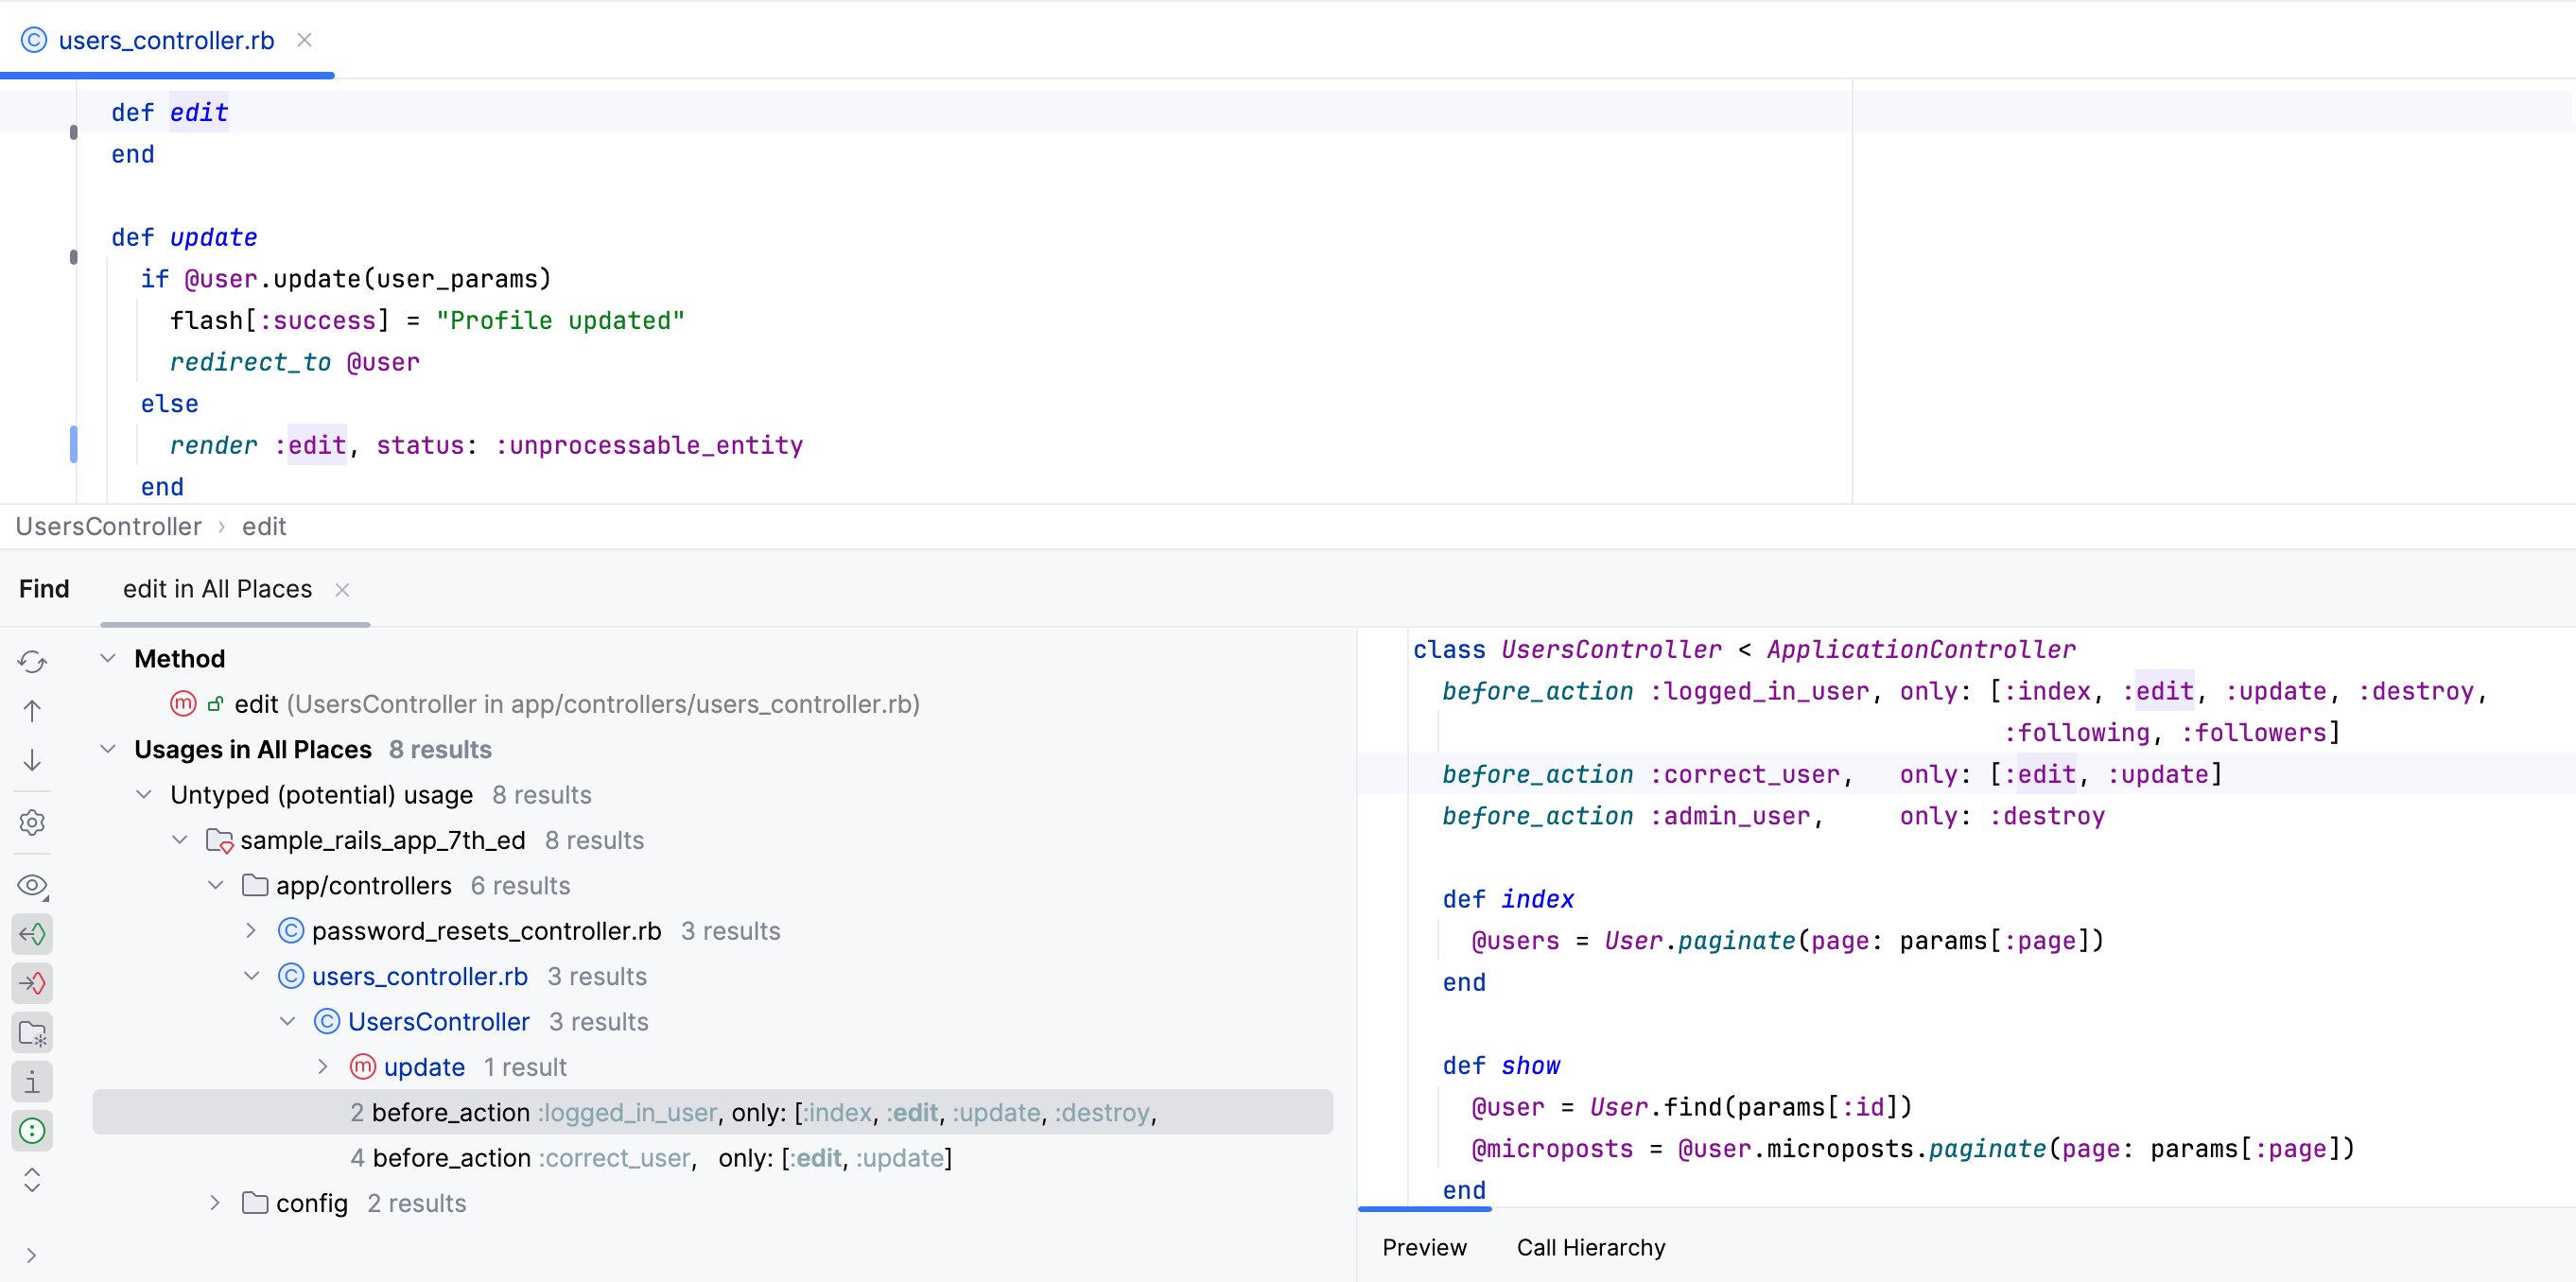Navigate to the previous occurrence

click(x=32, y=710)
